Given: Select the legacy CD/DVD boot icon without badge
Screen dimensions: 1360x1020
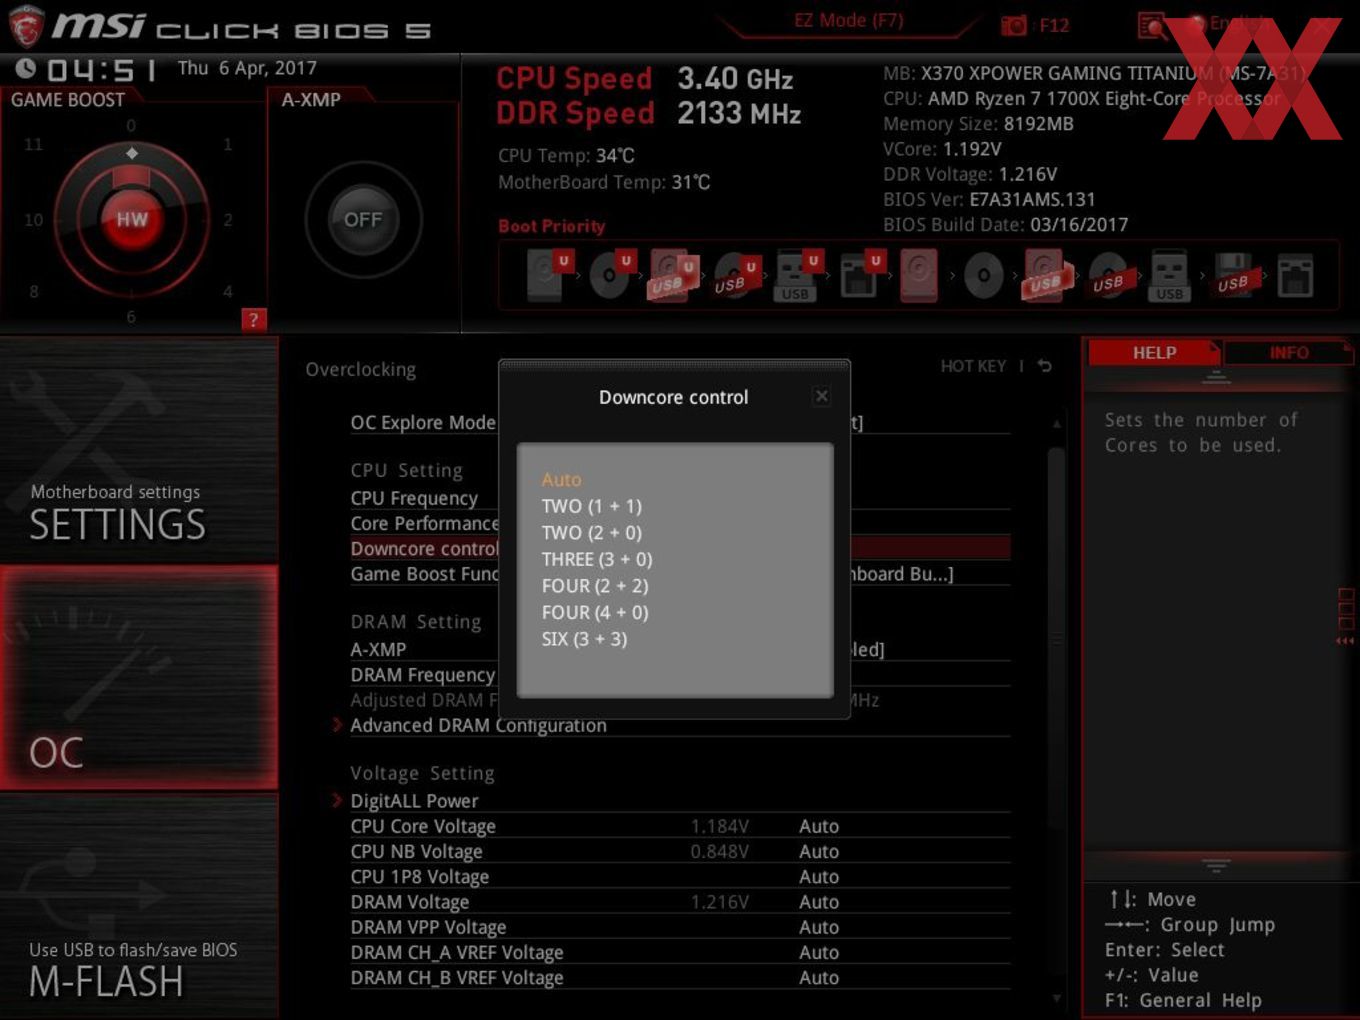Looking at the screenshot, I should (x=983, y=276).
